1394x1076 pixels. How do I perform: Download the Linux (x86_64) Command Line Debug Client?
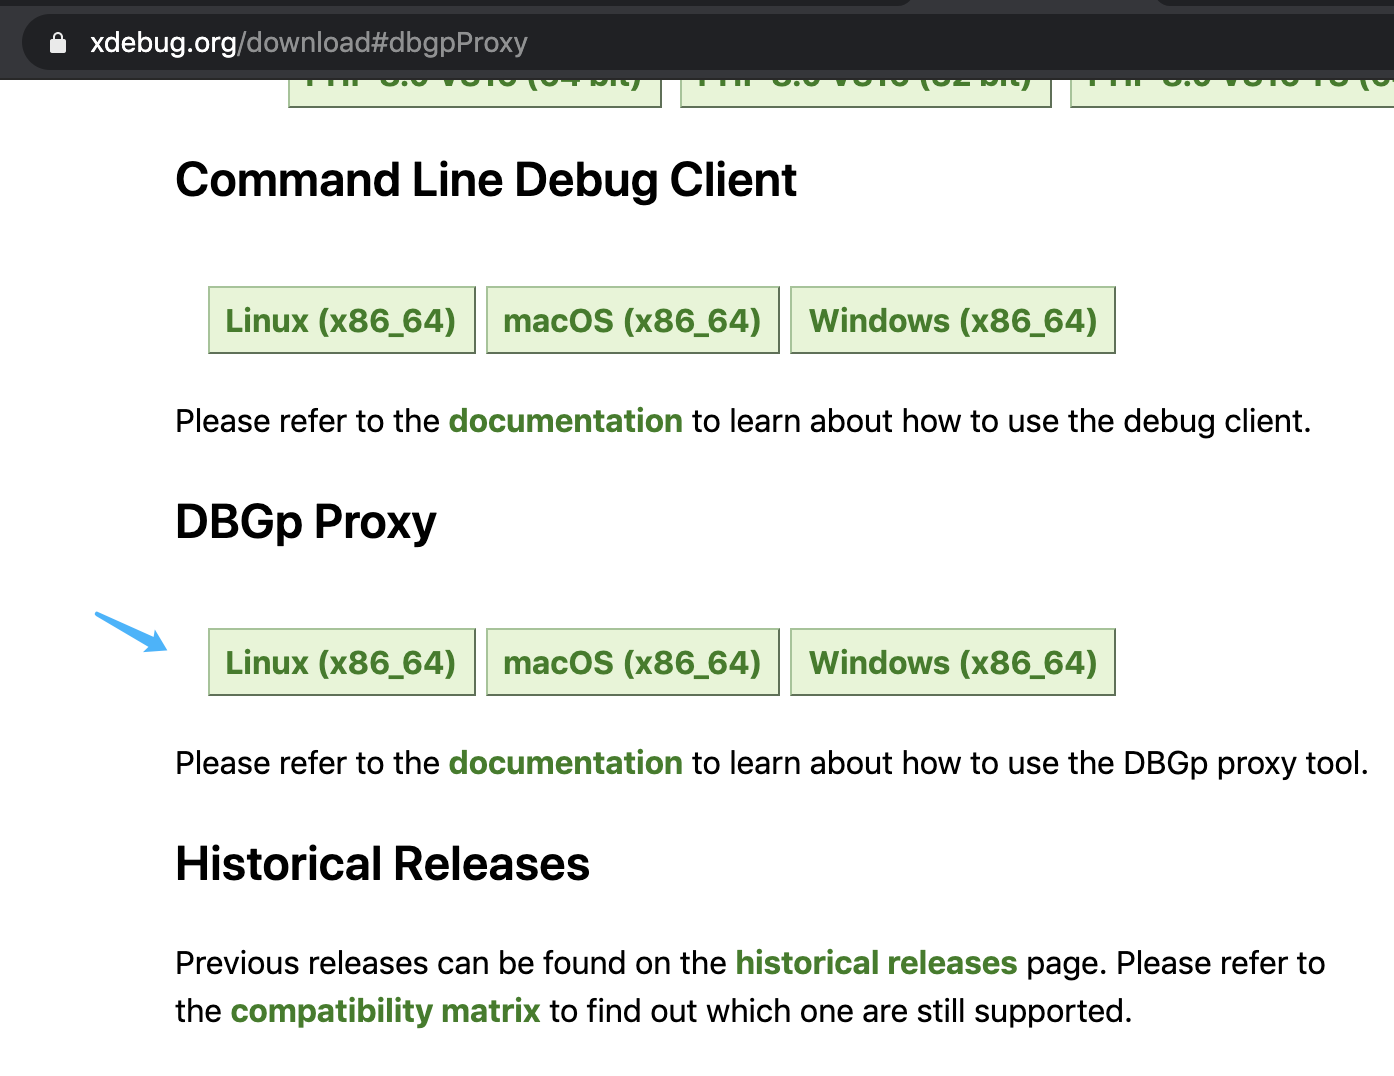click(x=341, y=320)
